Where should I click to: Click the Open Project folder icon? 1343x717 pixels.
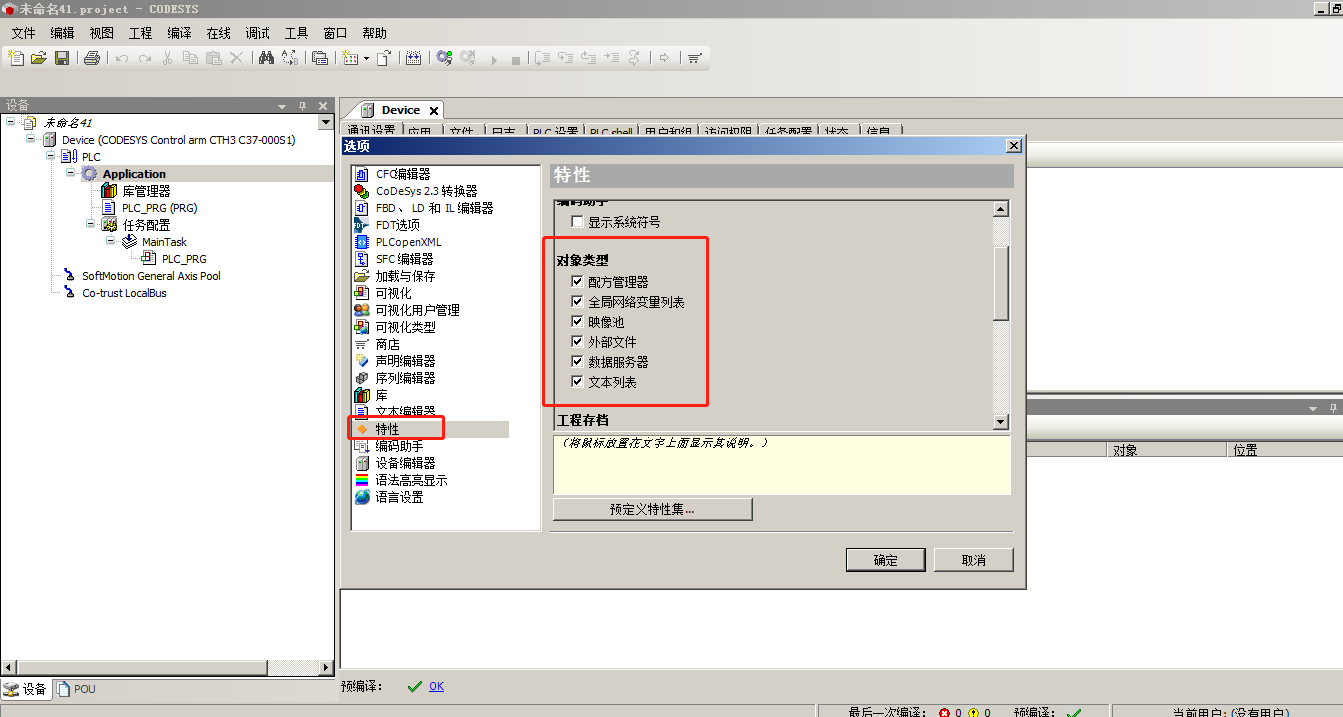tap(39, 58)
